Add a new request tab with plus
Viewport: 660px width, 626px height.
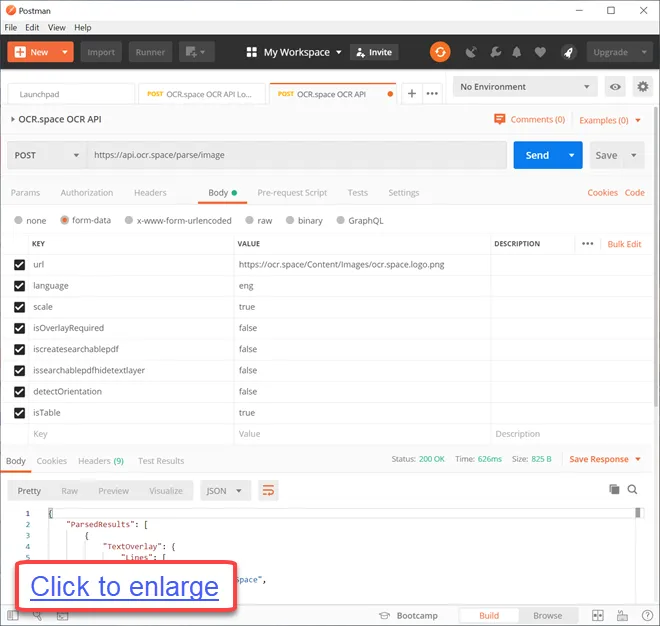point(412,93)
